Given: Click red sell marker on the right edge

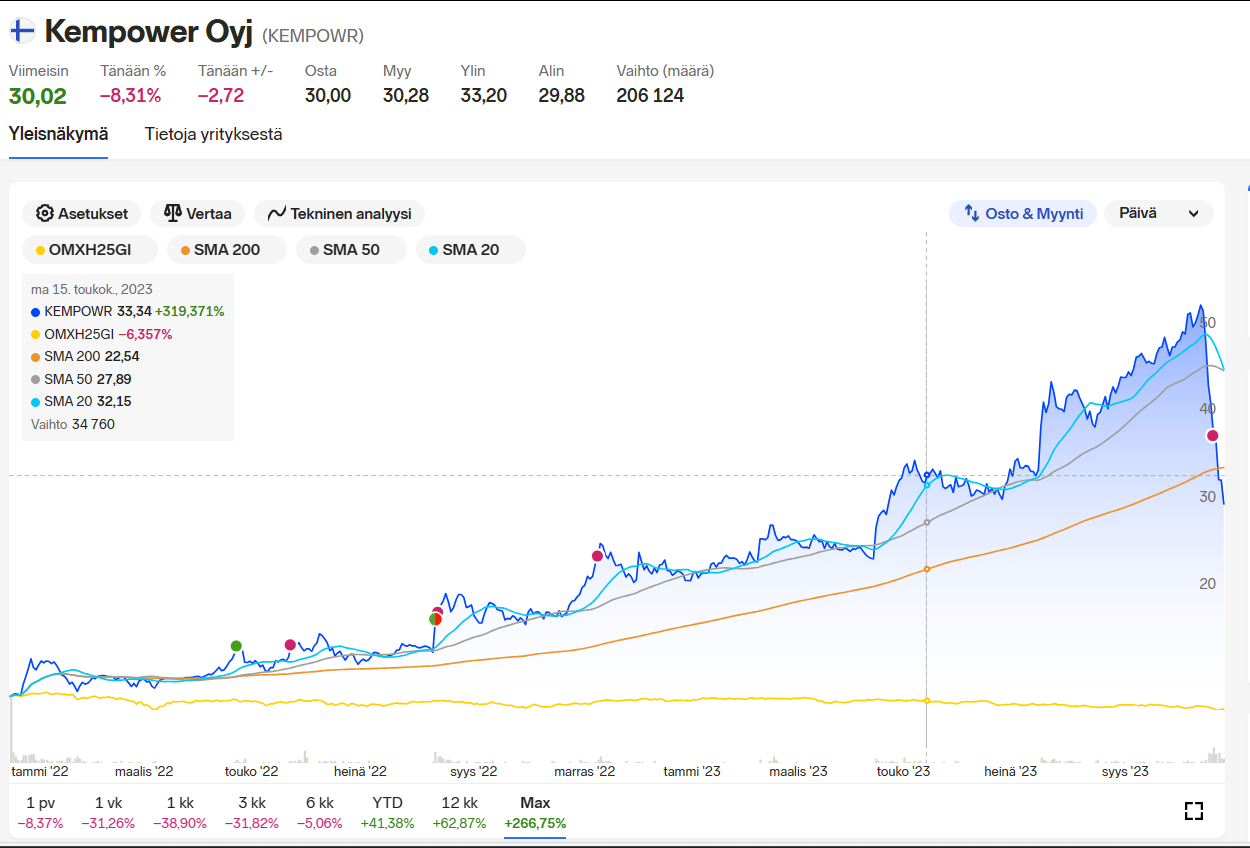Looking at the screenshot, I should (1212, 435).
